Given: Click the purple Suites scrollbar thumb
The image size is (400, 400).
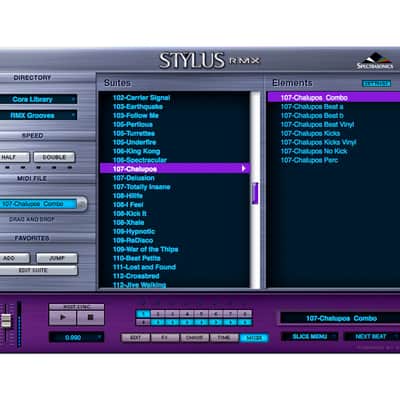Looking at the screenshot, I should [x=255, y=193].
